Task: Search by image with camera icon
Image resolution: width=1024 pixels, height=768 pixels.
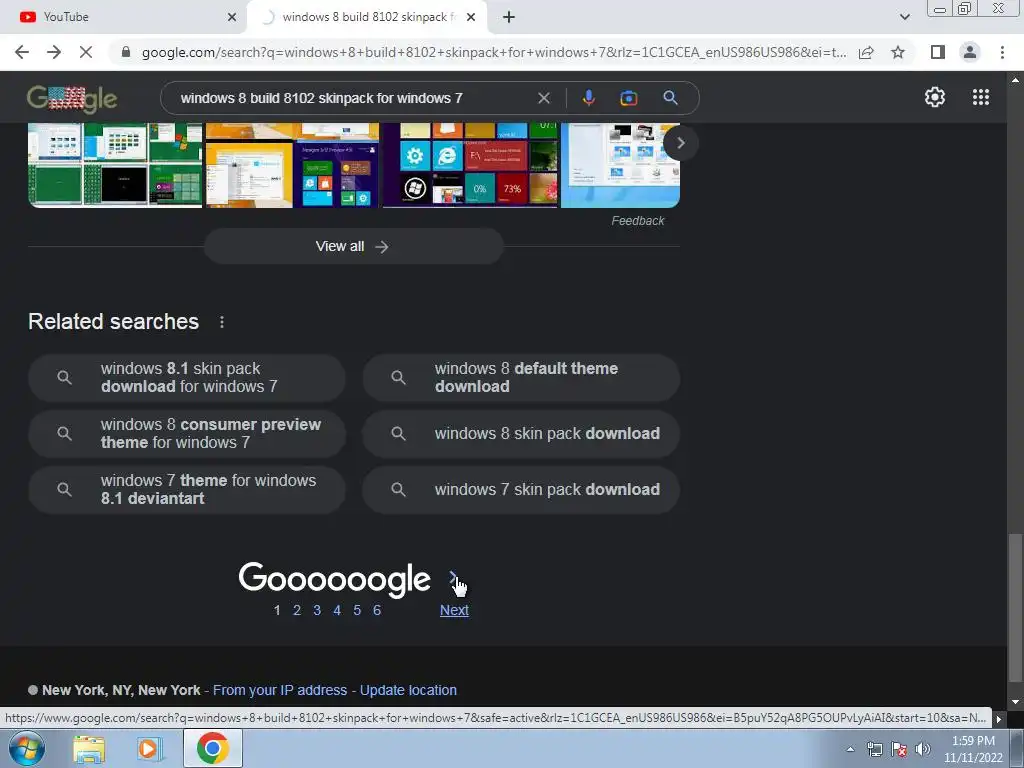Action: (x=628, y=98)
